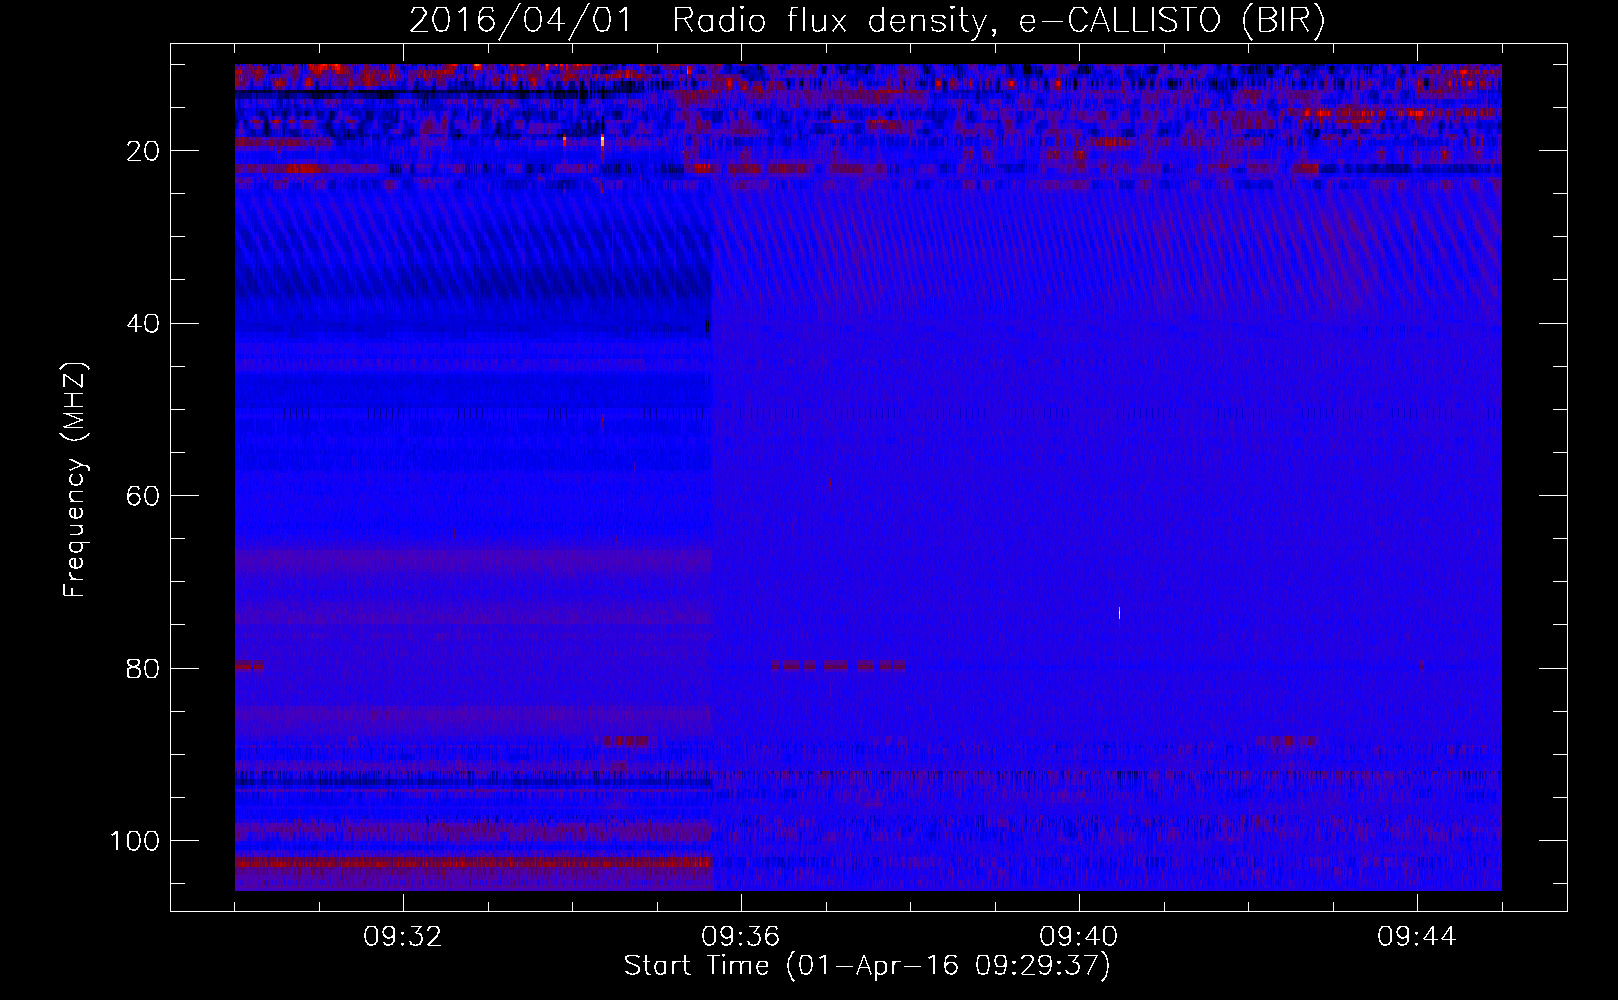The width and height of the screenshot is (1618, 1000).
Task: Click the 80 frequency tick label
Action: pos(144,668)
